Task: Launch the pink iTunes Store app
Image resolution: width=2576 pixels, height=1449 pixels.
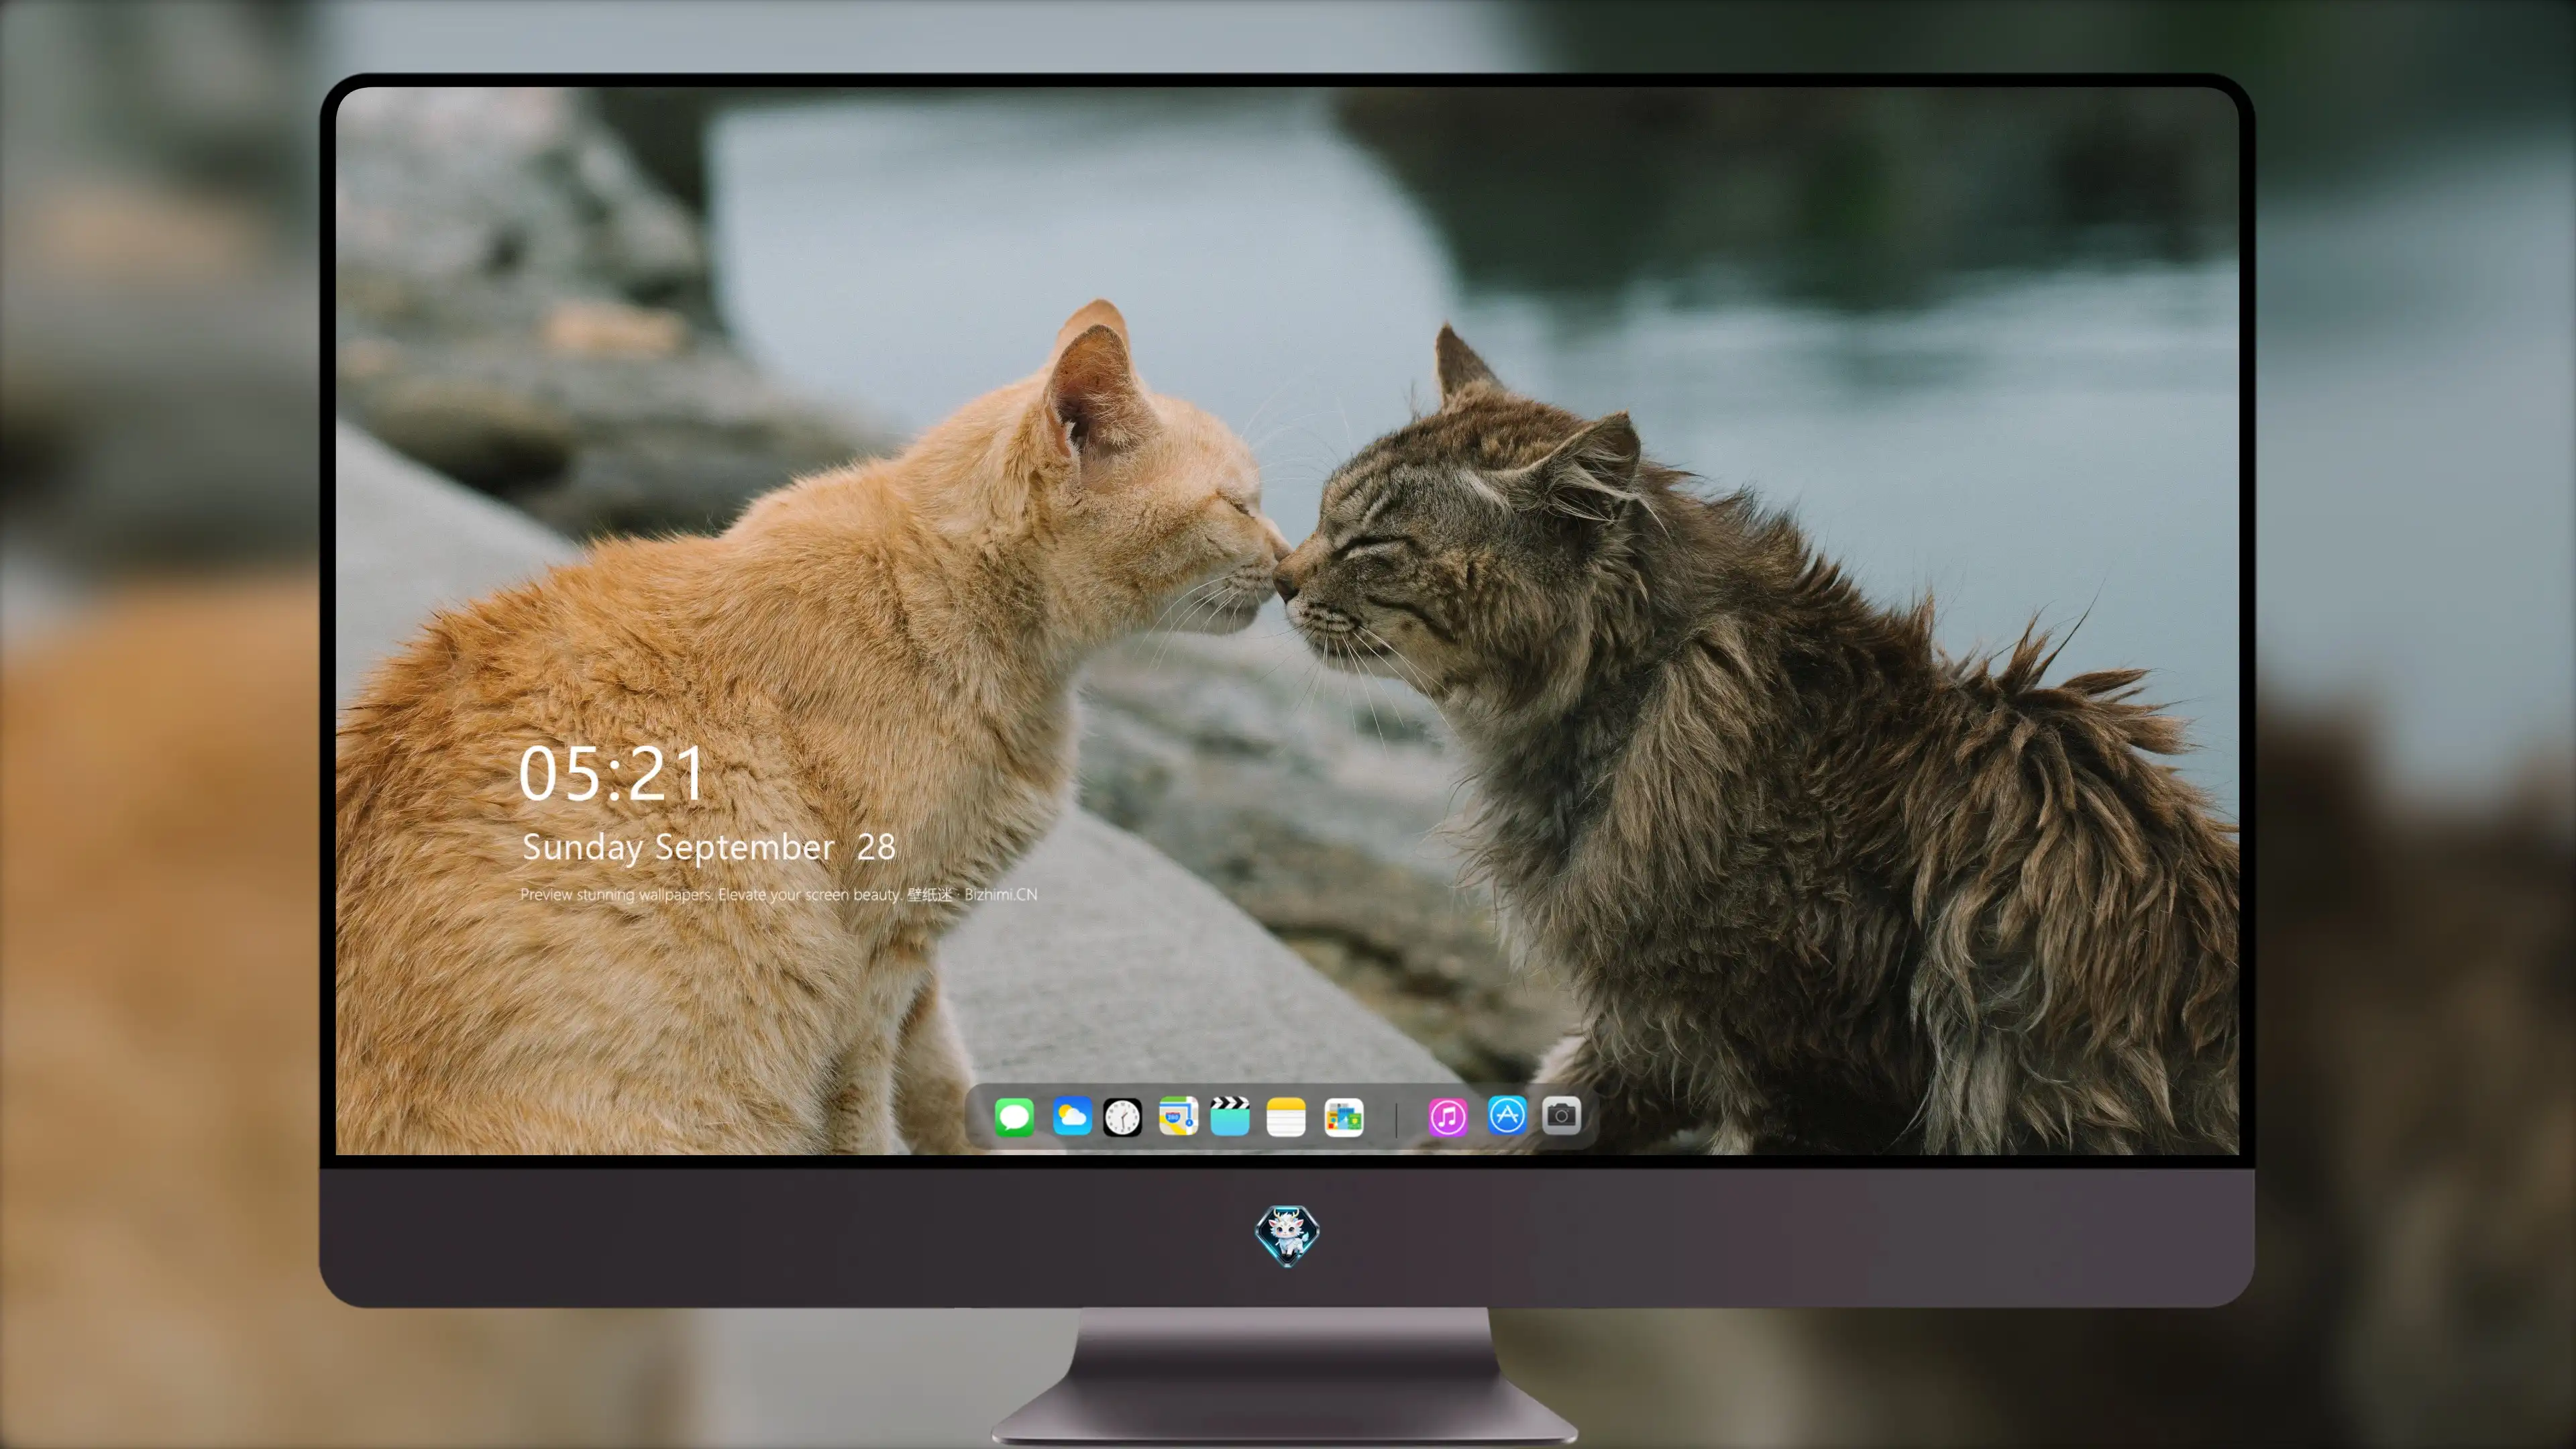Action: coord(1448,1116)
